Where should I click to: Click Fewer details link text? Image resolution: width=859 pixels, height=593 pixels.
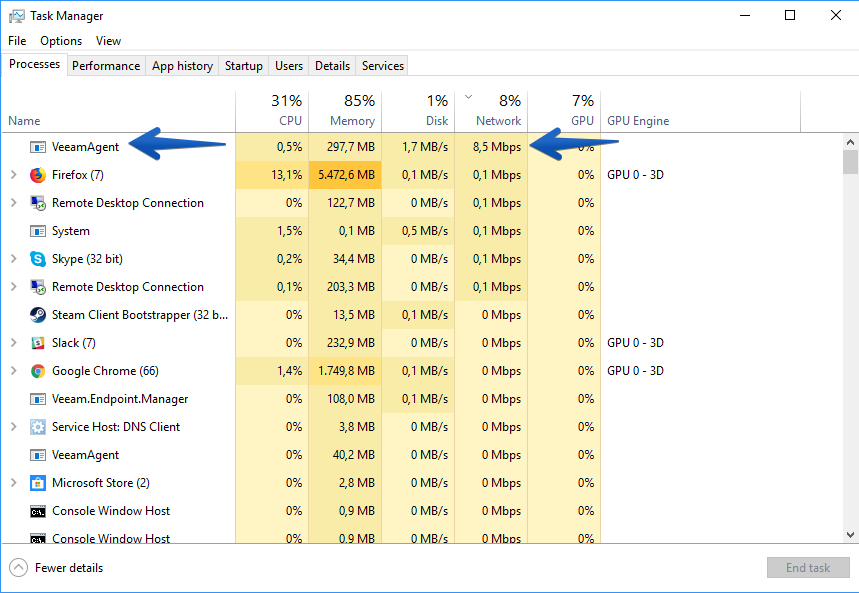tap(69, 568)
